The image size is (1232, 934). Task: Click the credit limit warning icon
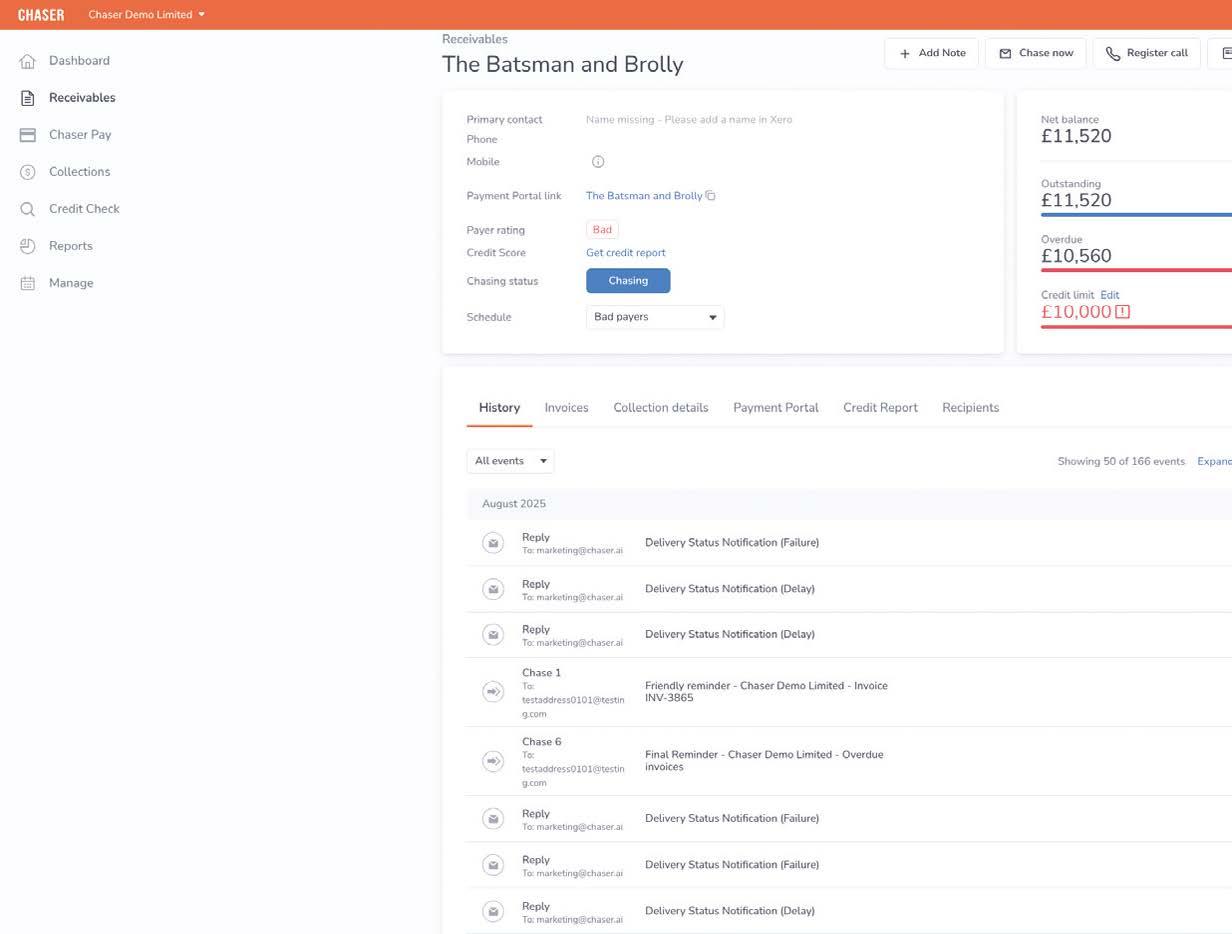click(x=1123, y=312)
